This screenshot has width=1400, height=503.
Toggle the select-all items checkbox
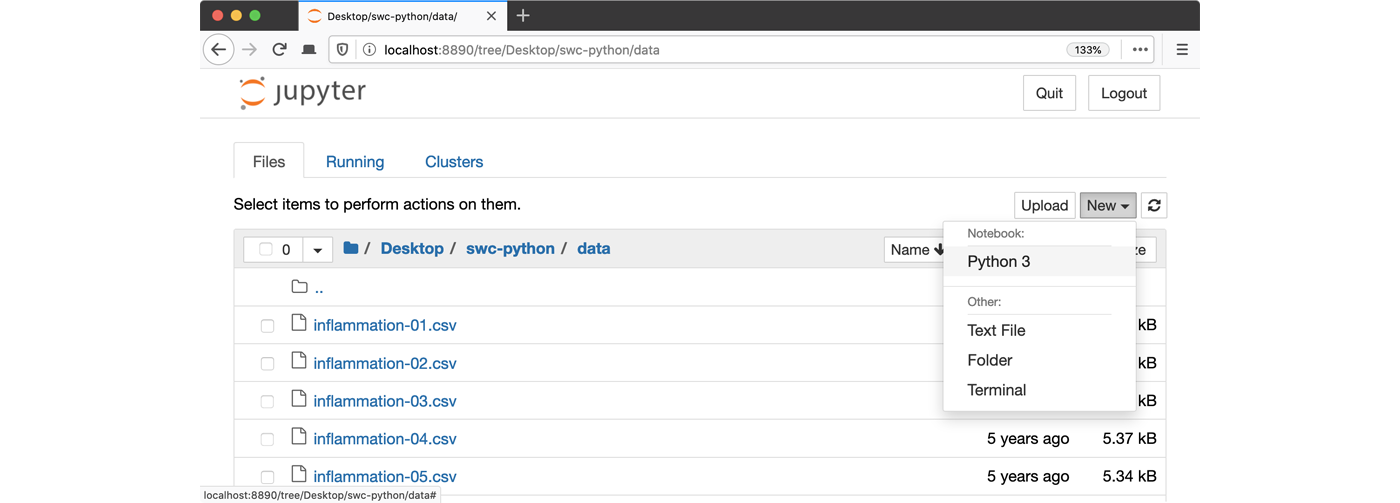point(266,249)
